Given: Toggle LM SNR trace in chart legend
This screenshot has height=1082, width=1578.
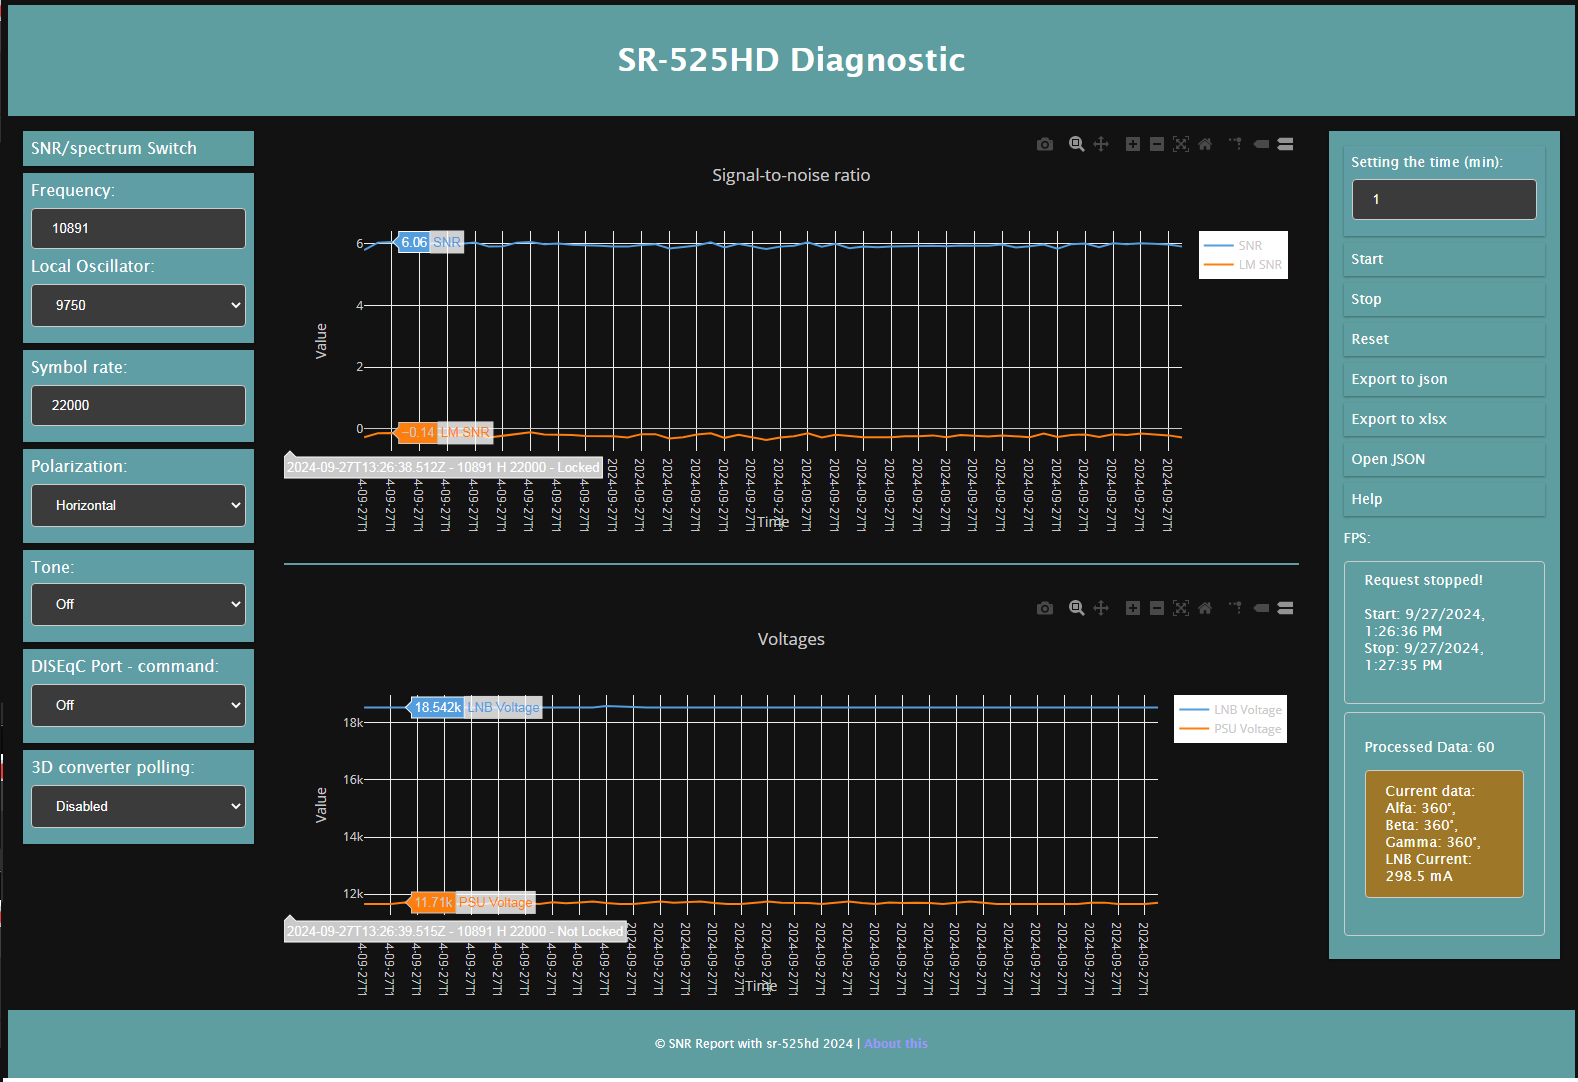Looking at the screenshot, I should click(x=1243, y=265).
